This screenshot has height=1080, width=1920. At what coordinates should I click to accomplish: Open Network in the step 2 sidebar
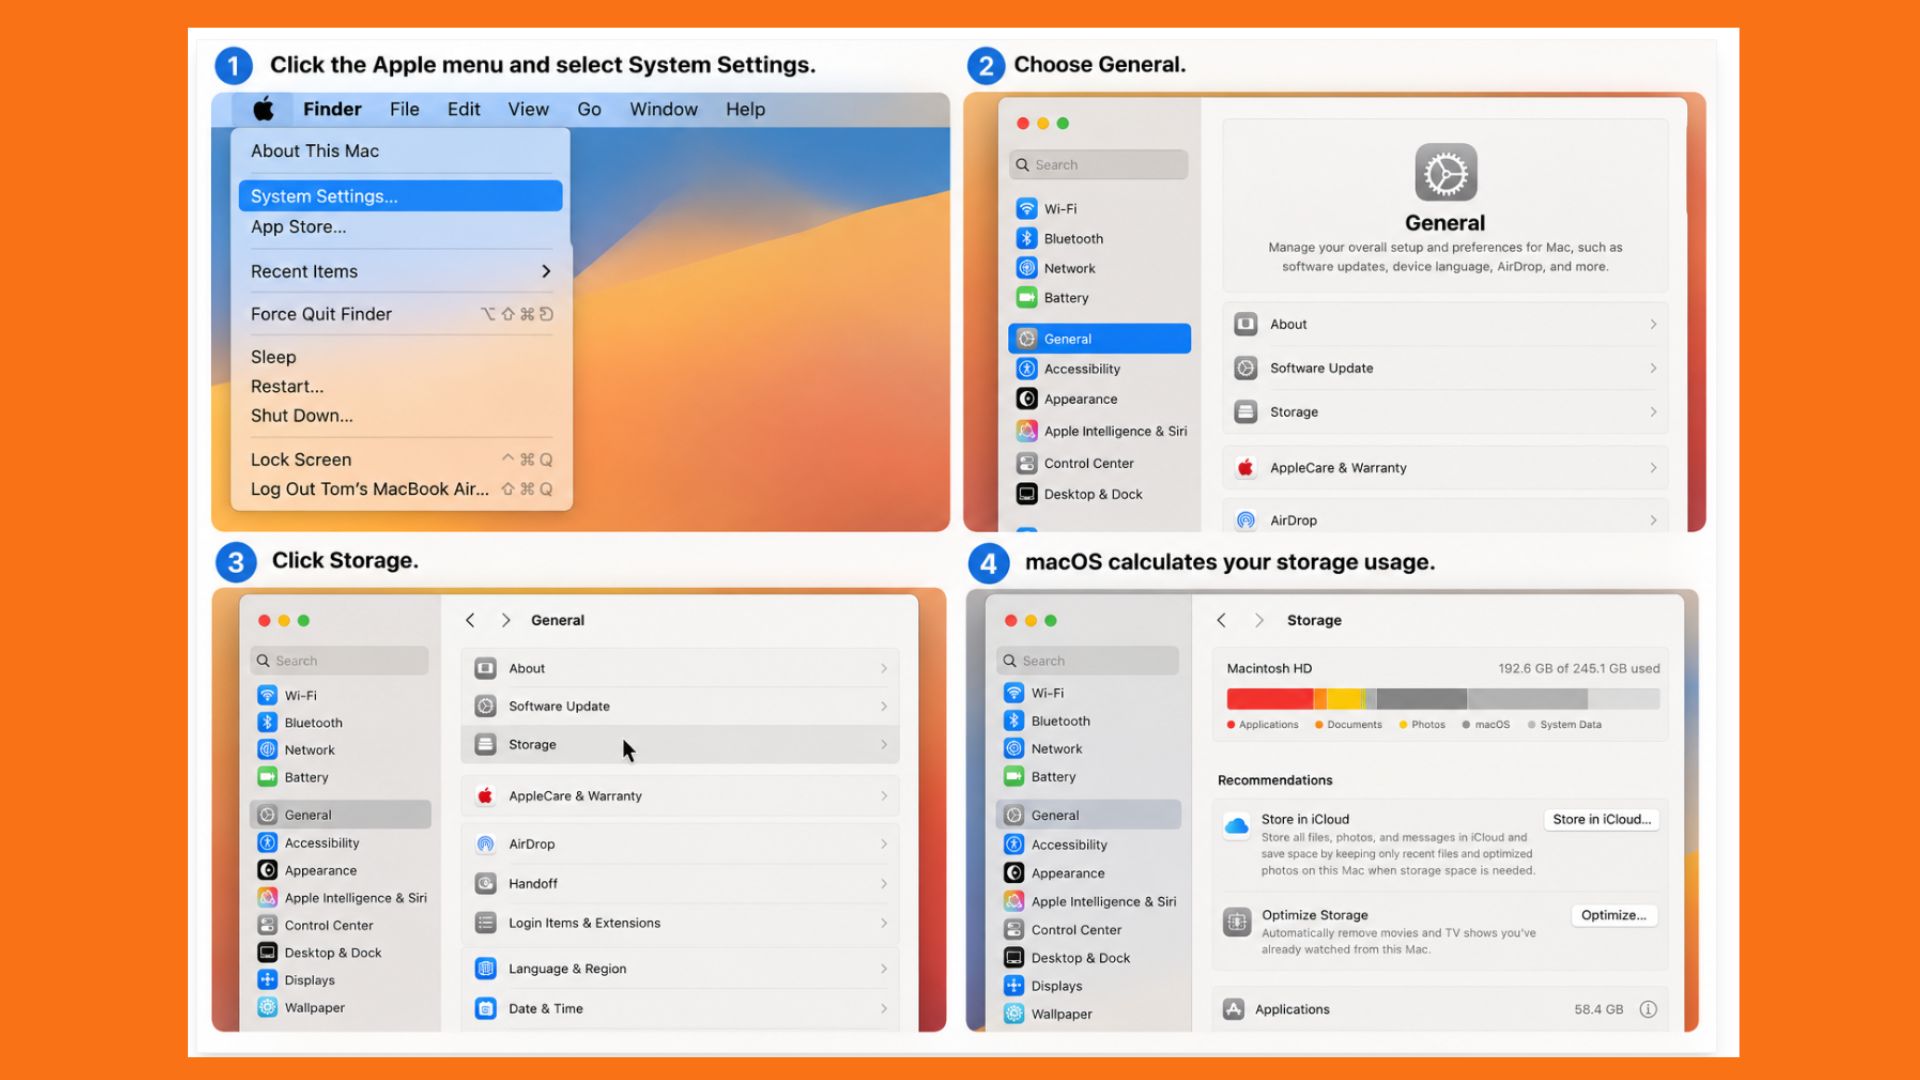1068,268
